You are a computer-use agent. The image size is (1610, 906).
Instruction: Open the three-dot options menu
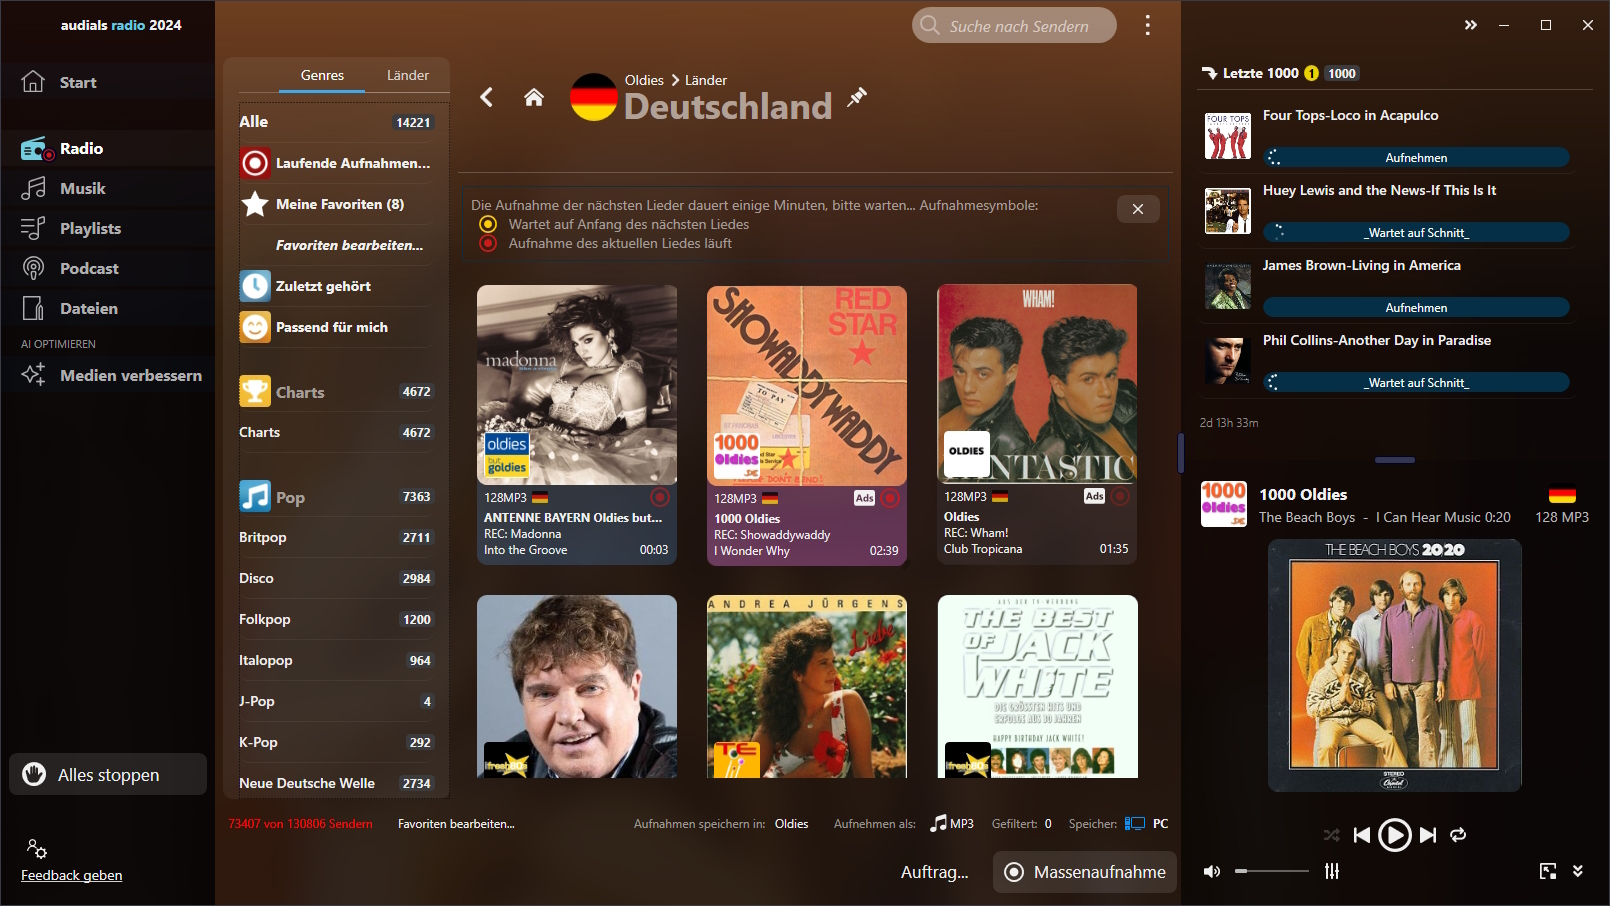1147,25
